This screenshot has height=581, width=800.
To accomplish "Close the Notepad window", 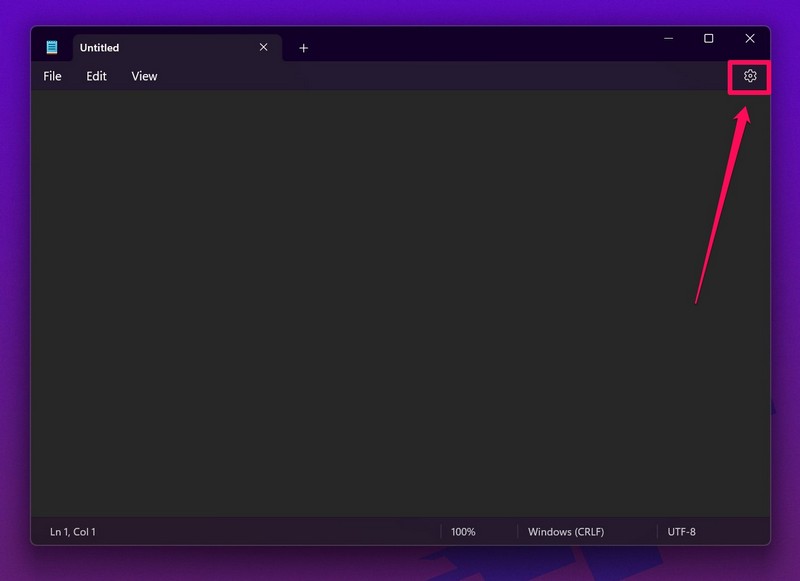I will [749, 38].
